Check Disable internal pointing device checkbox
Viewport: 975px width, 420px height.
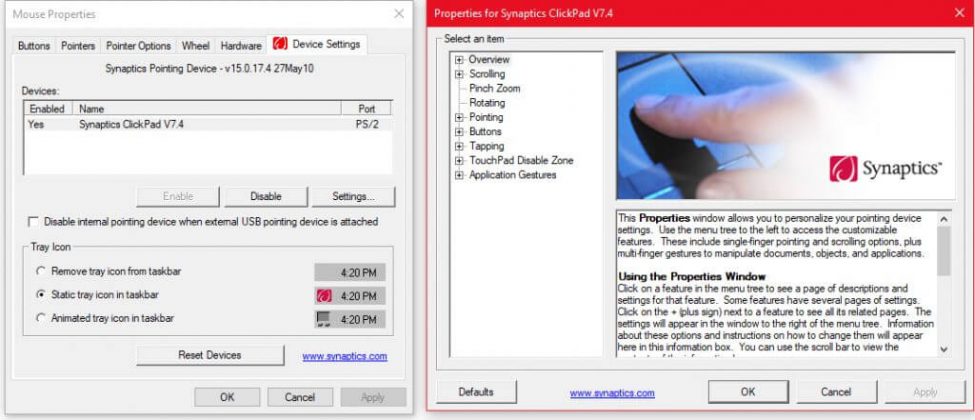coord(36,222)
